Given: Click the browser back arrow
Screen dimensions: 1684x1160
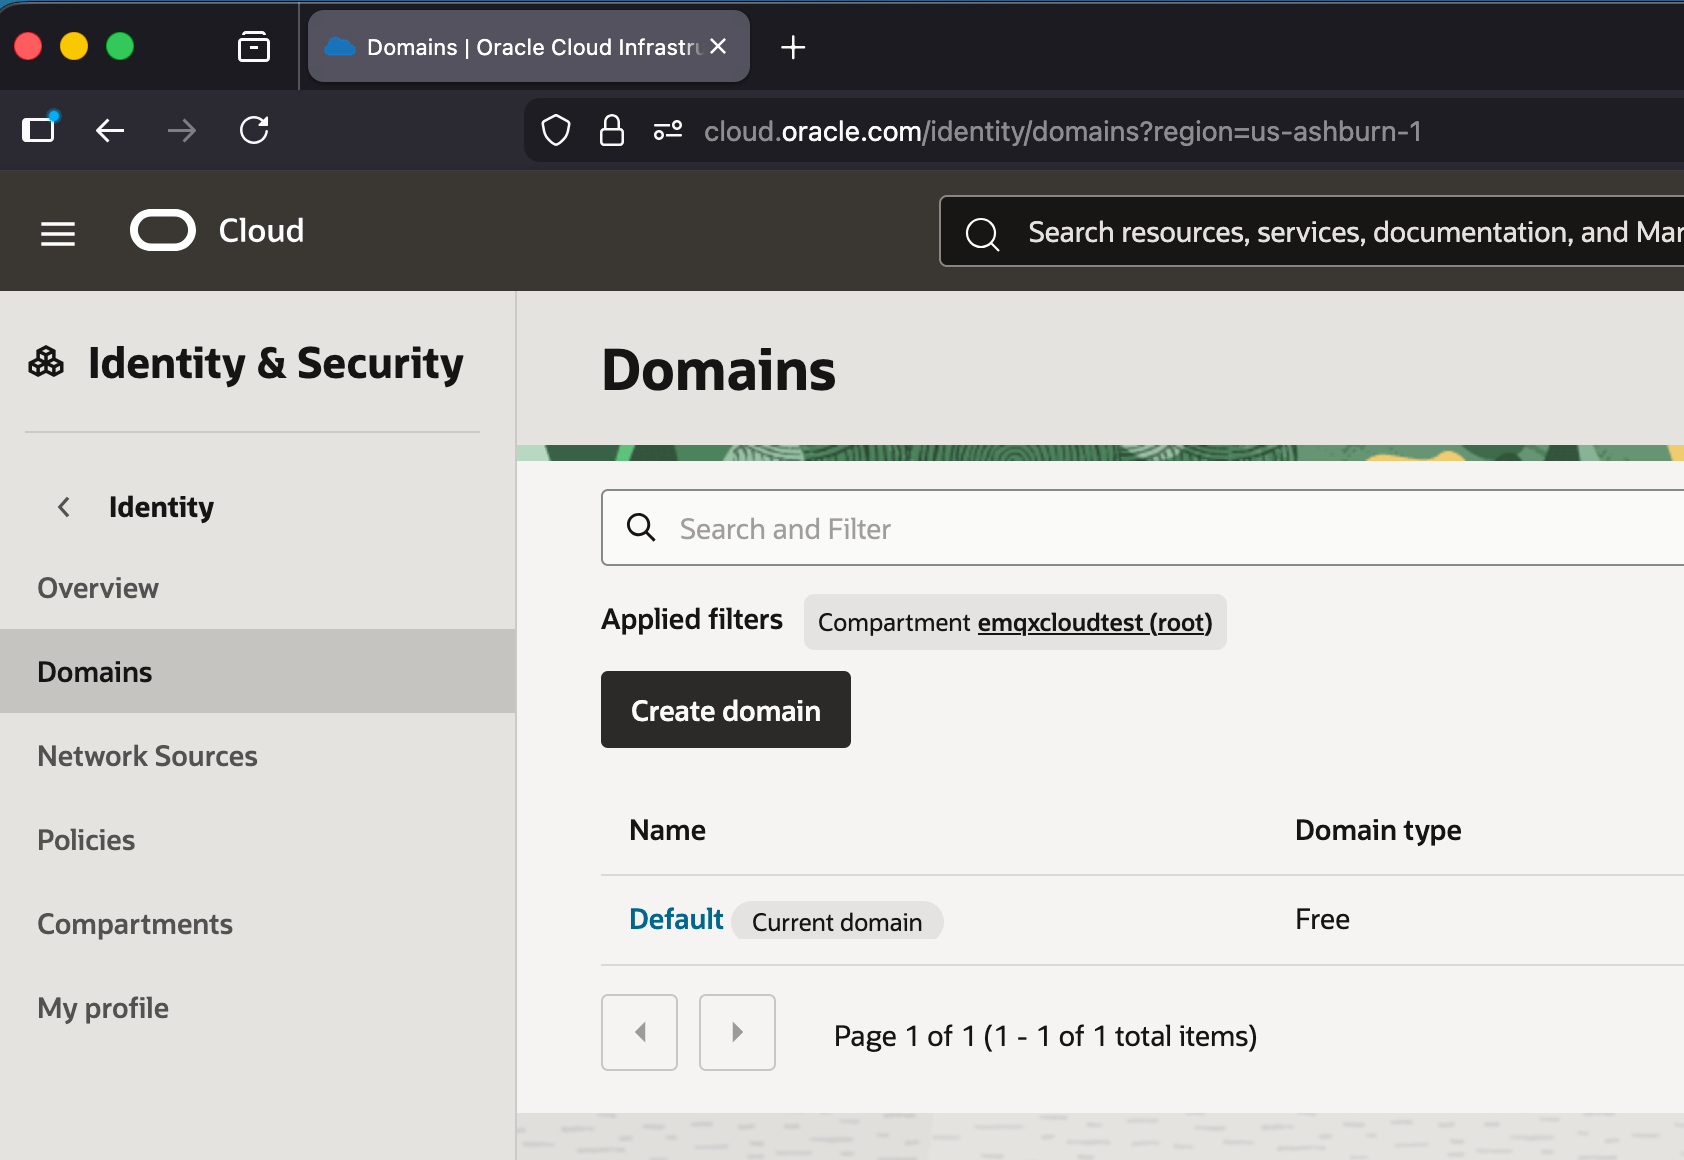Looking at the screenshot, I should point(110,130).
